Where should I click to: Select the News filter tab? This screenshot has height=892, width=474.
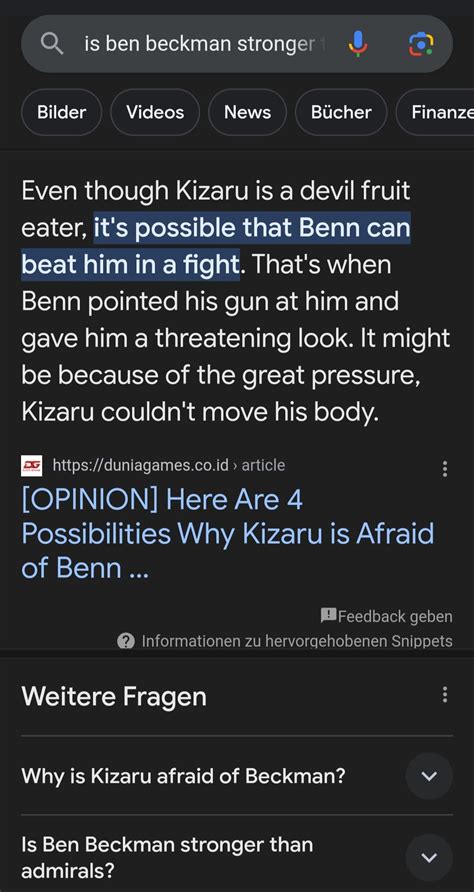click(248, 112)
